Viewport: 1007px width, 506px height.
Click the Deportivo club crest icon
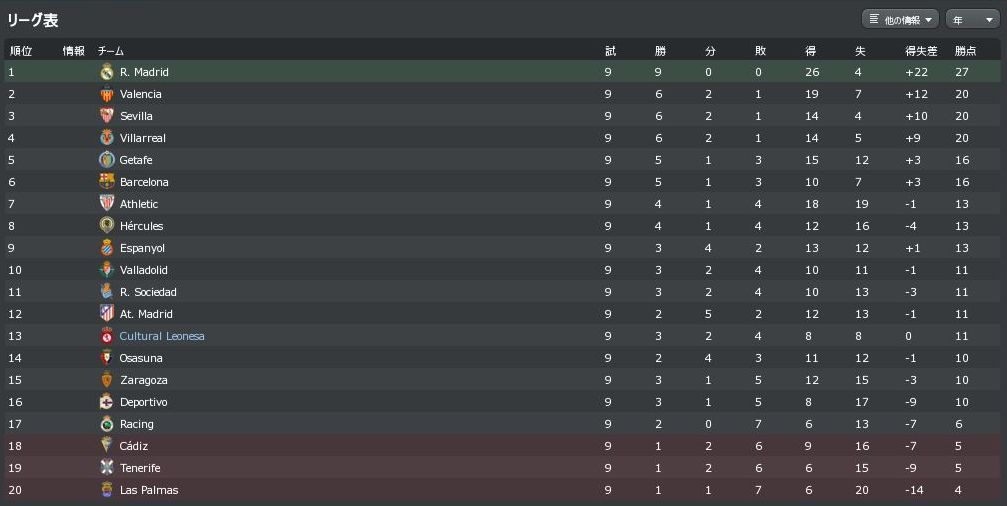click(x=107, y=402)
